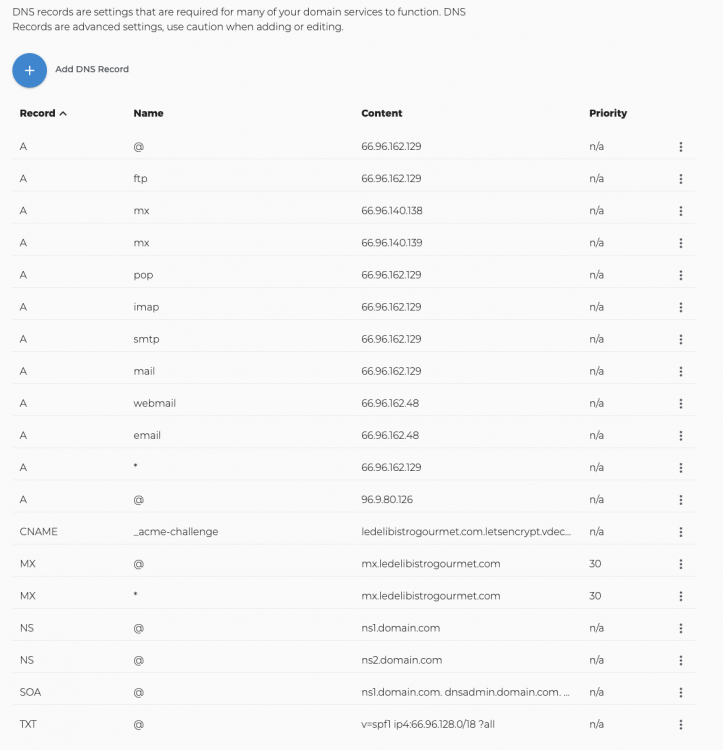Open options menu for TXT spf1 record
Viewport: 723px width, 750px height.
click(x=680, y=724)
